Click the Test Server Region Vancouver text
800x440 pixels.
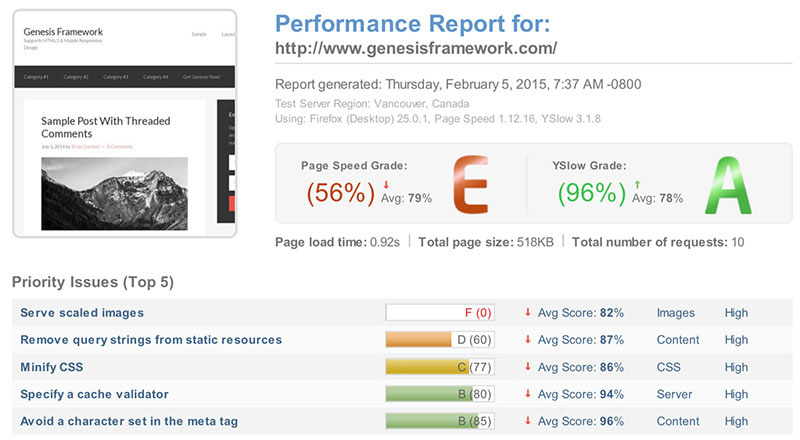tap(372, 104)
